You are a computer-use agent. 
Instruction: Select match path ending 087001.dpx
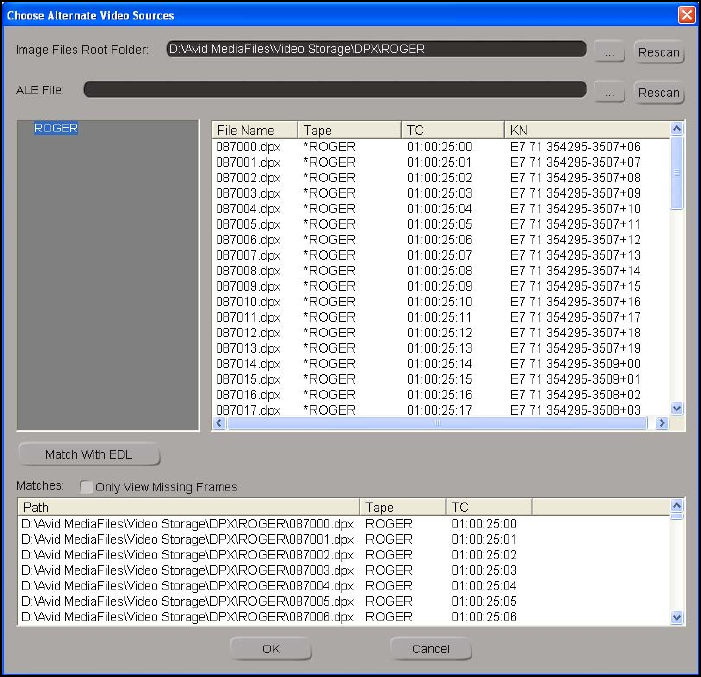[188, 539]
